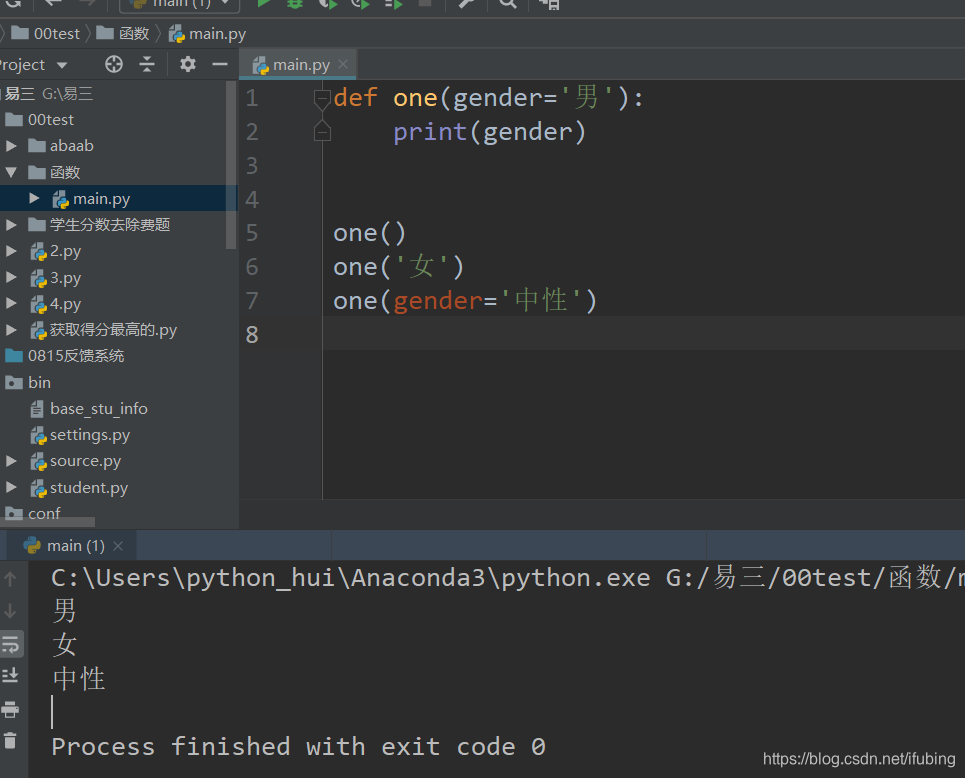Expand the 4.py node

click(x=11, y=303)
